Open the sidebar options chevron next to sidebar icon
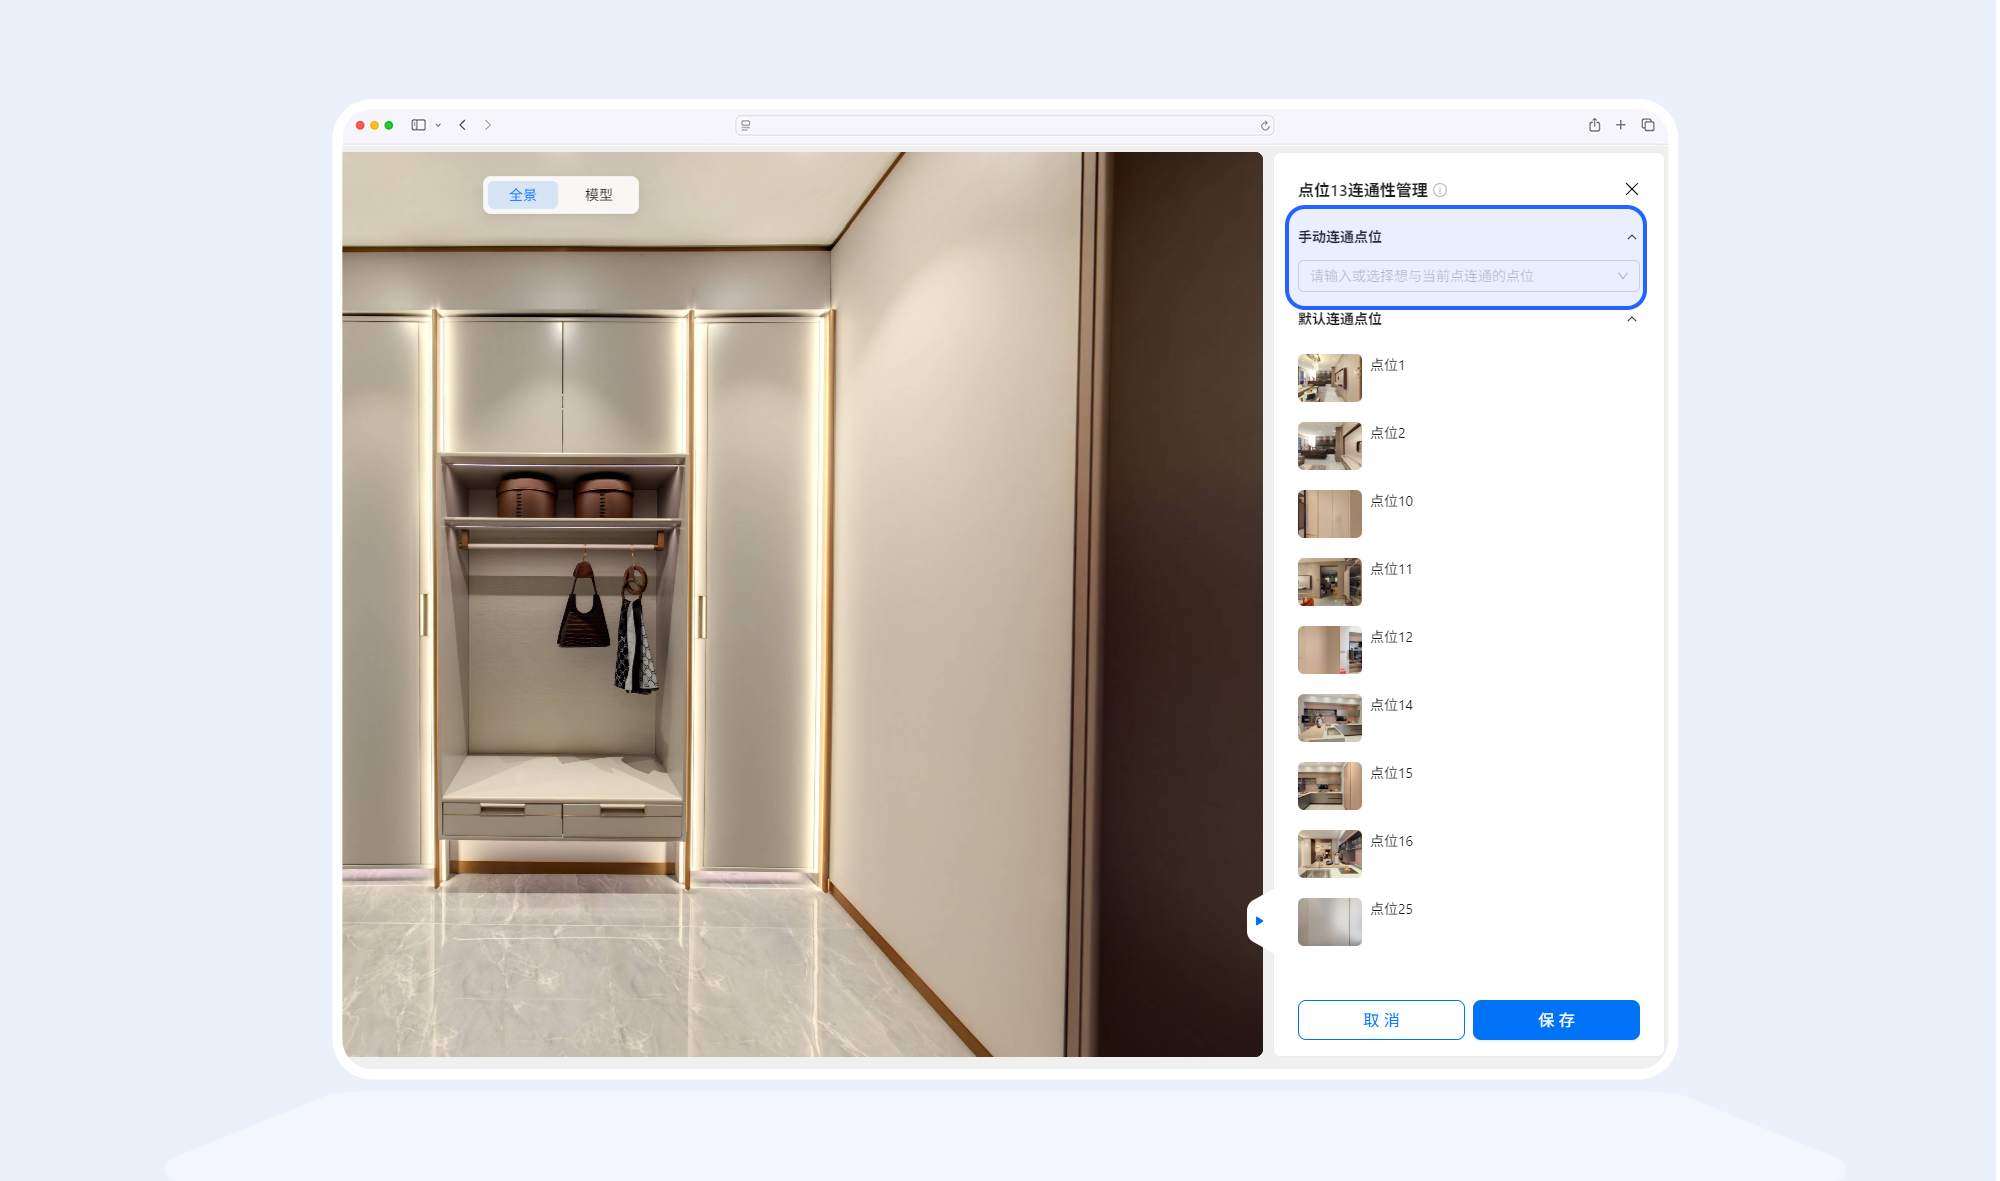Screen dimensions: 2000x1181 coord(438,126)
